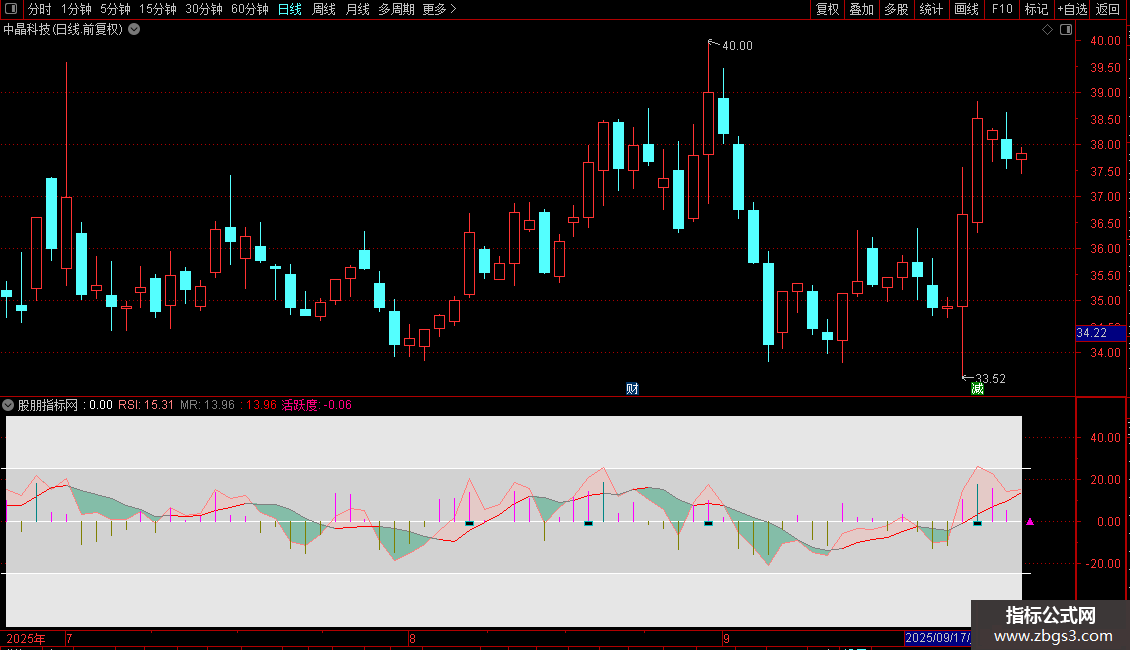The image size is (1130, 650).
Task: Select the 5分钟 period
Action: tap(115, 9)
